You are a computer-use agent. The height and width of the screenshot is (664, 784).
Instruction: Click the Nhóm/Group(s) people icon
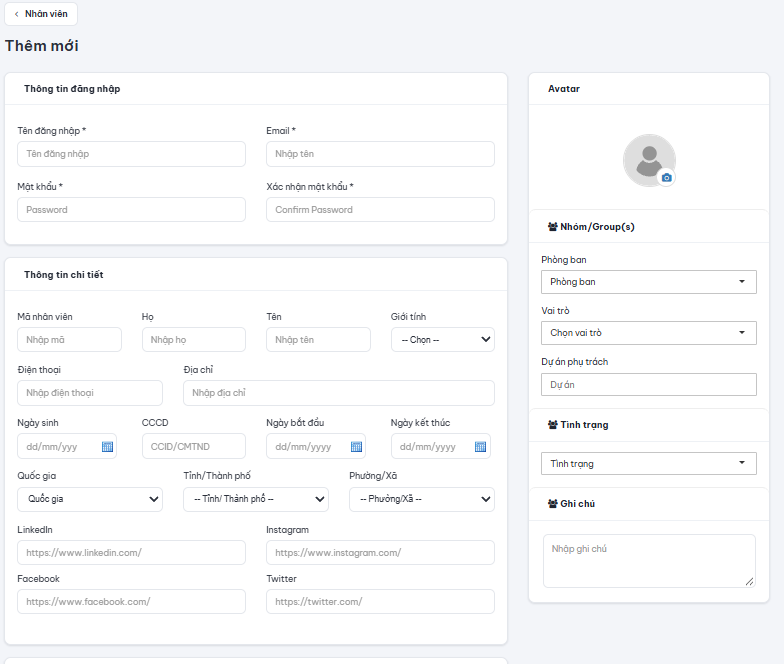(x=552, y=226)
